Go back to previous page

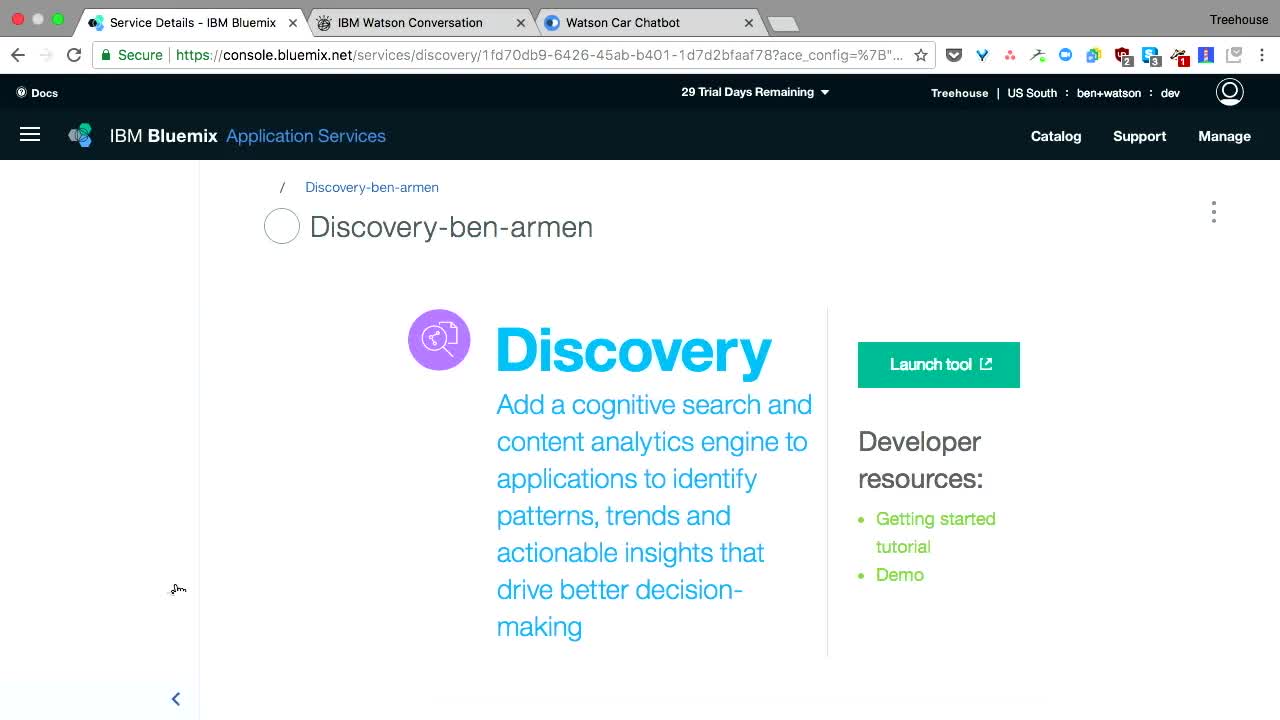click(17, 55)
